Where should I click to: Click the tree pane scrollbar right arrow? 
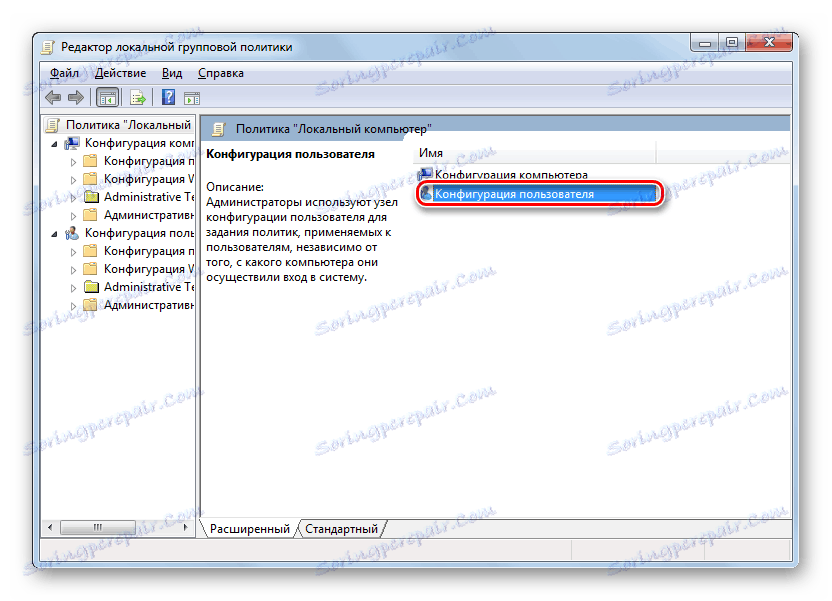tap(185, 527)
